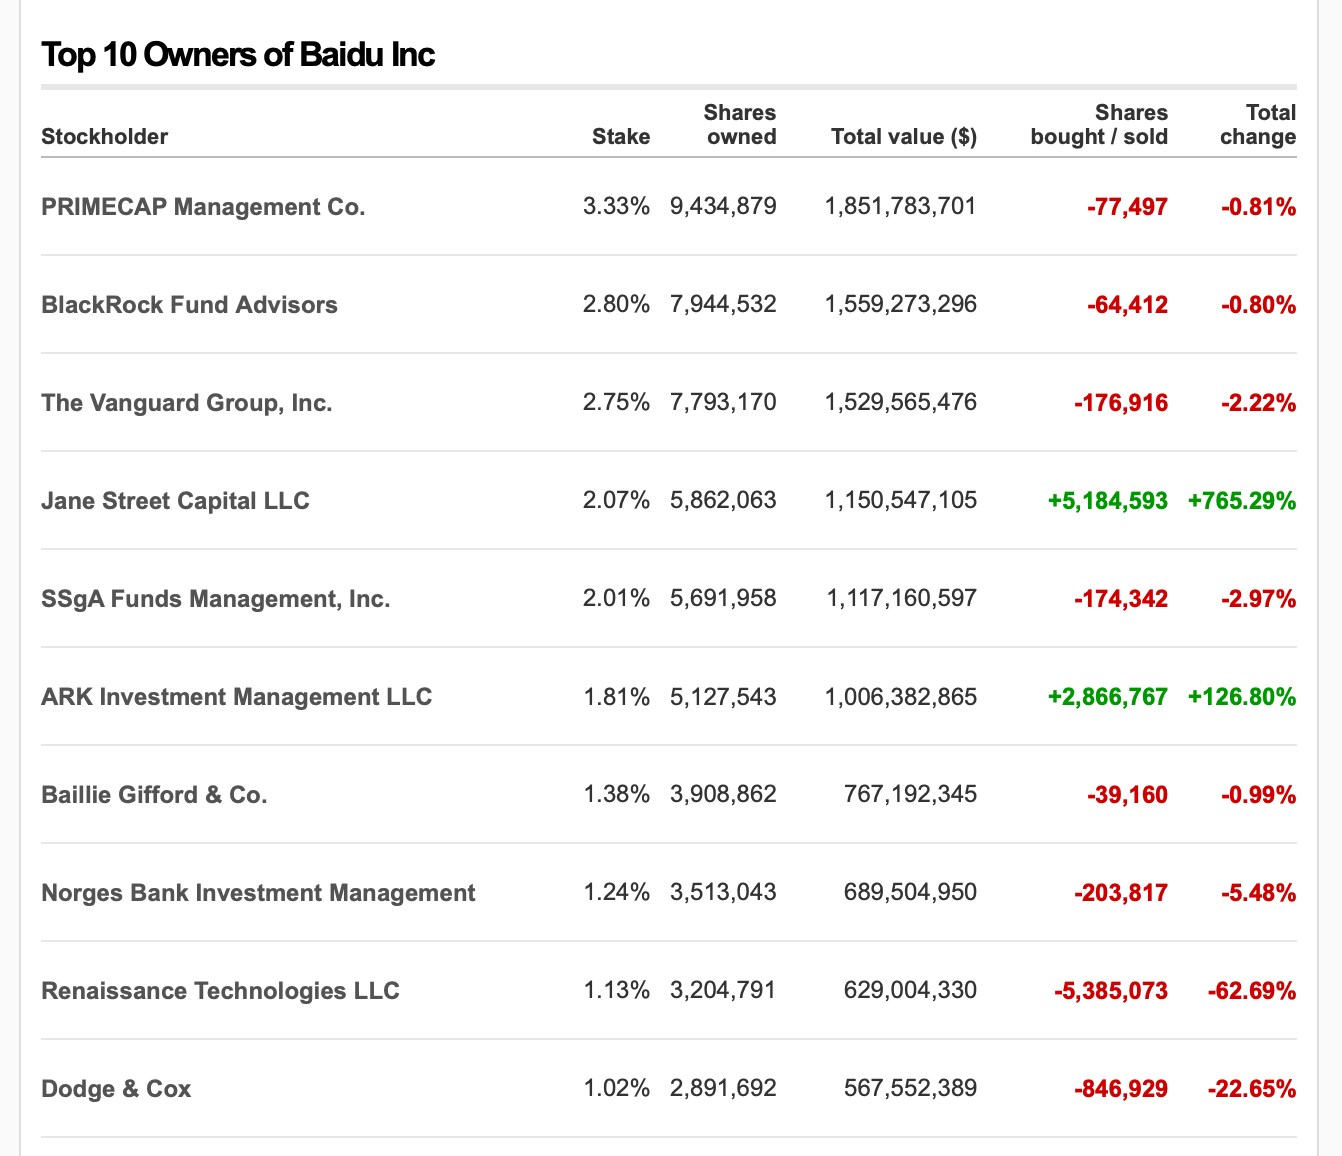Select total change -22.65%
The image size is (1342, 1156).
point(1252,1089)
